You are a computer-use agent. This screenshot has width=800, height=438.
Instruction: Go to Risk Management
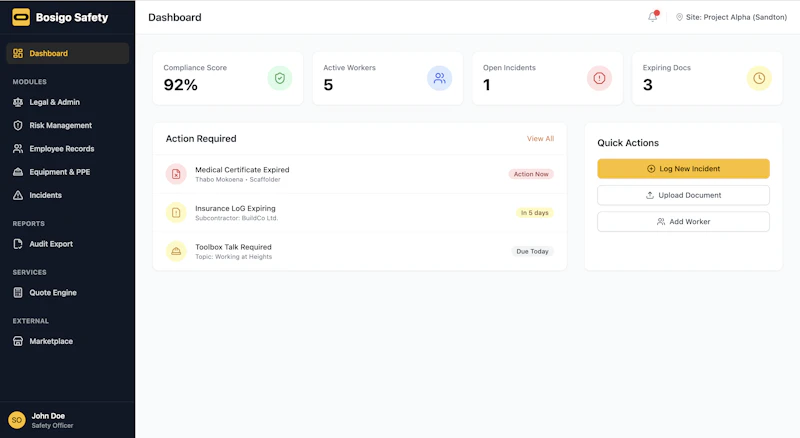68,125
